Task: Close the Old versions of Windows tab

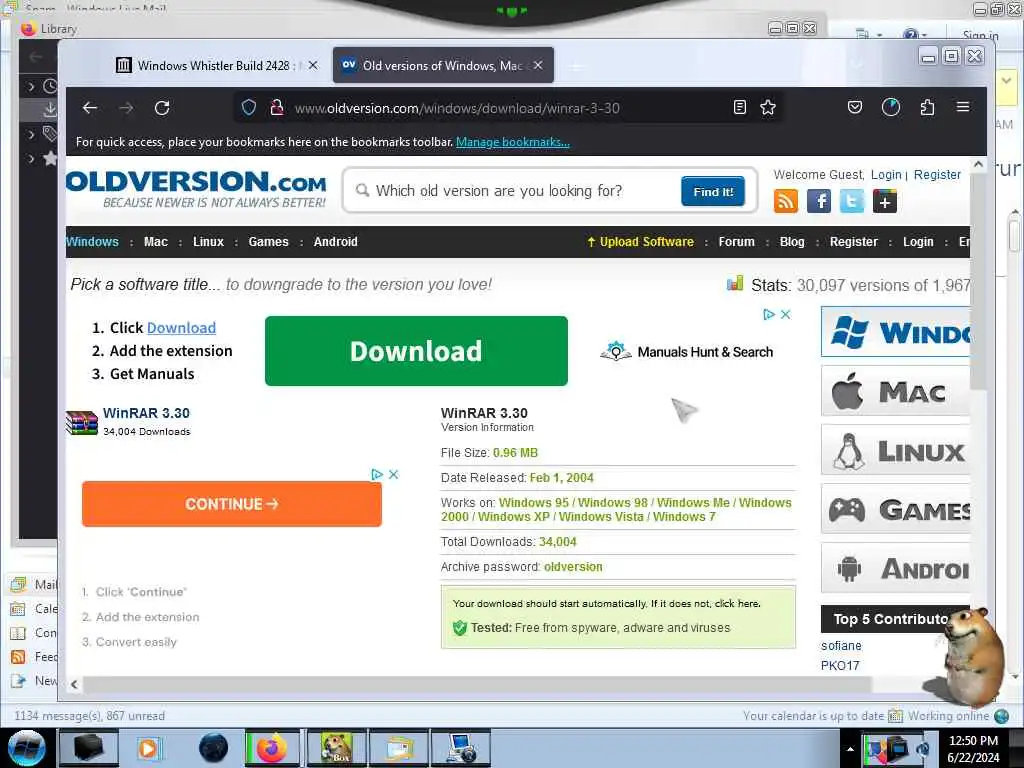Action: tap(537, 65)
